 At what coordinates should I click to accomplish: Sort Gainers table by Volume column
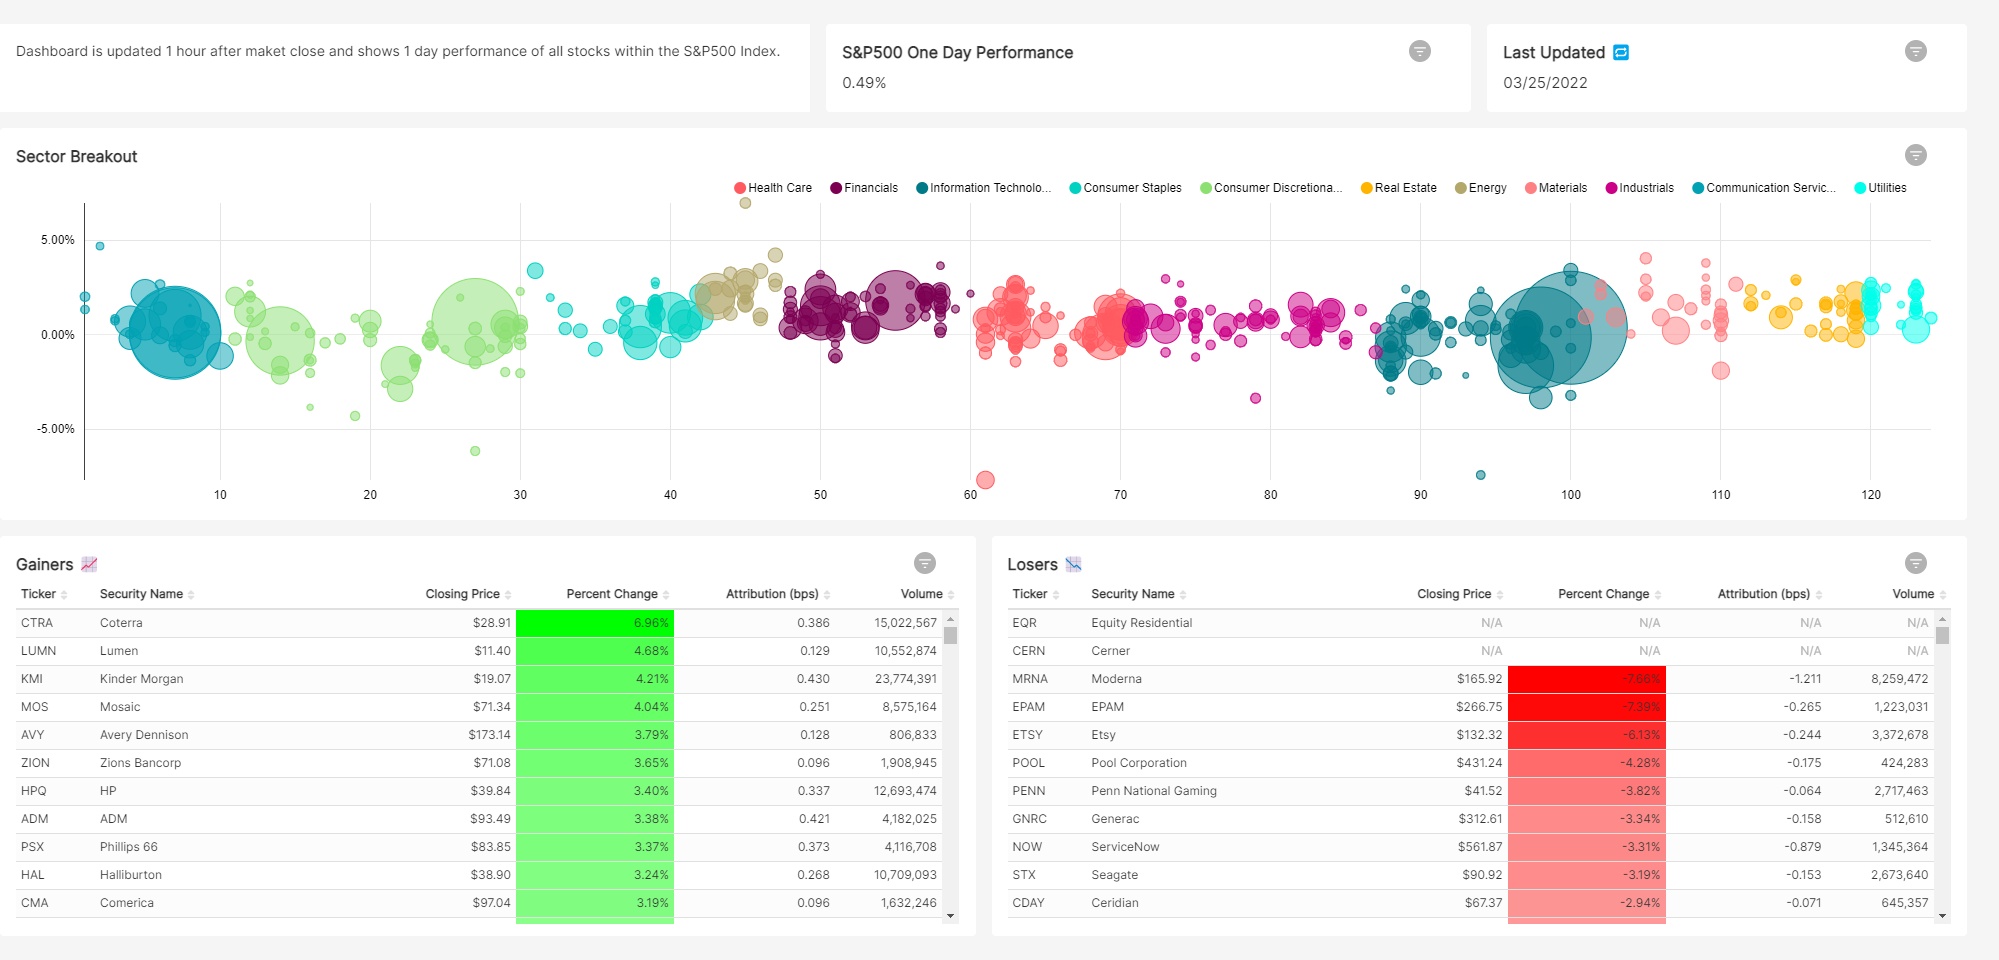tap(921, 594)
